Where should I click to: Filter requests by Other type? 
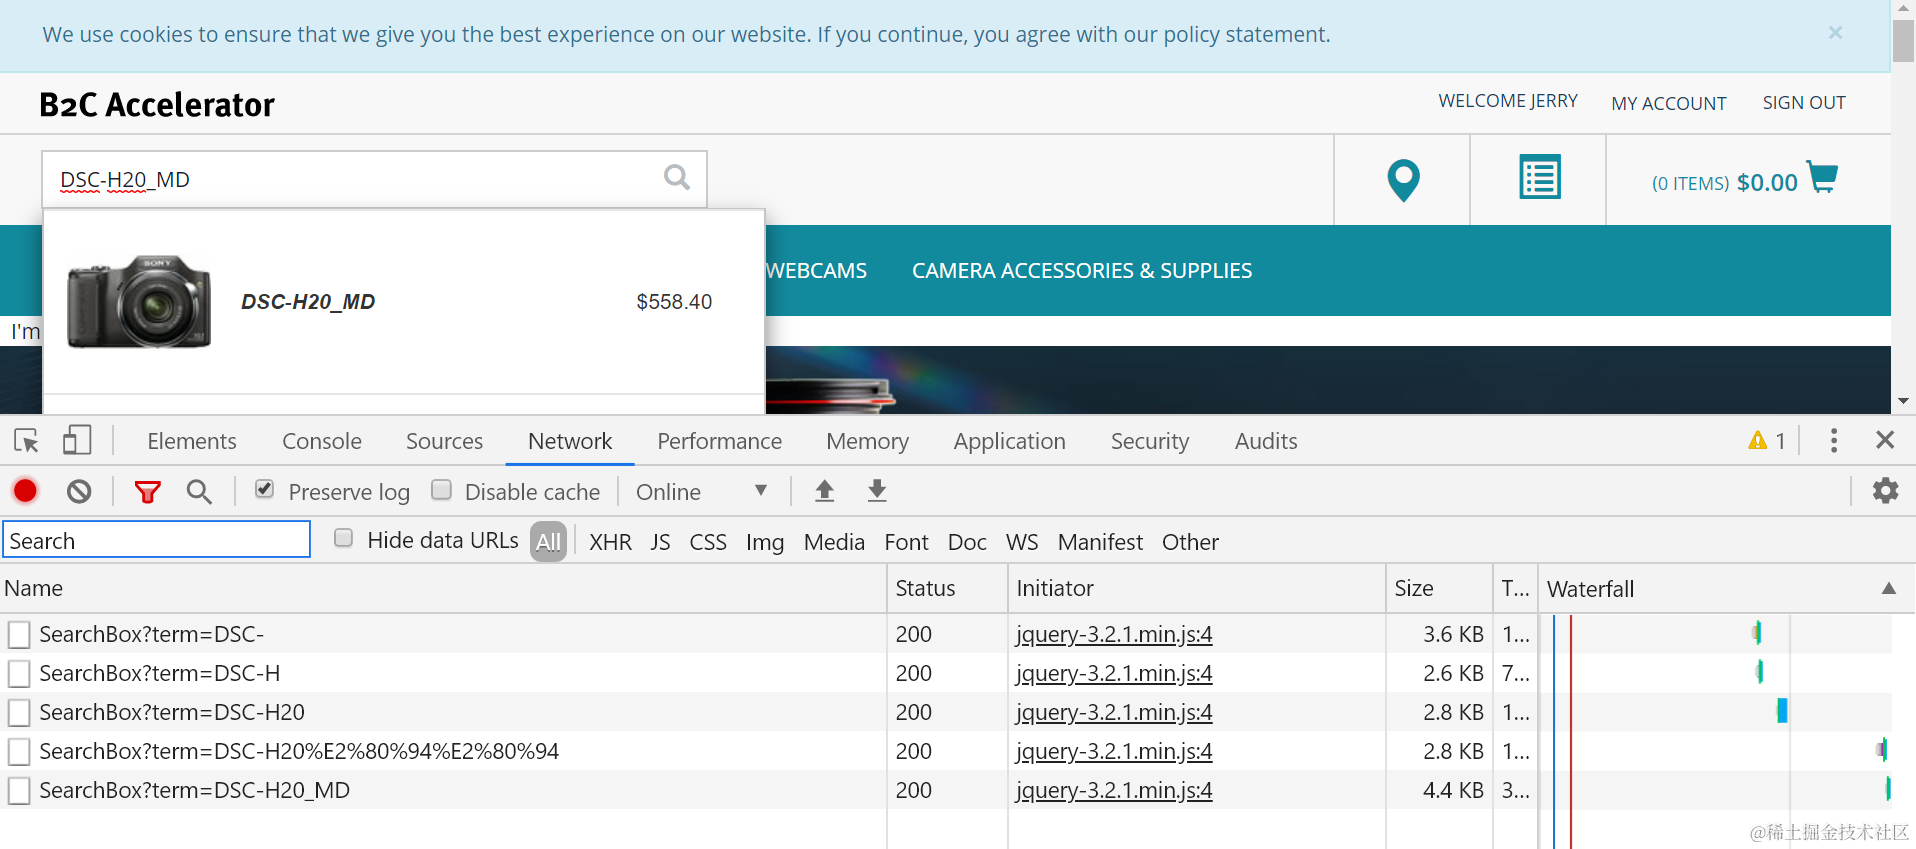point(1190,542)
